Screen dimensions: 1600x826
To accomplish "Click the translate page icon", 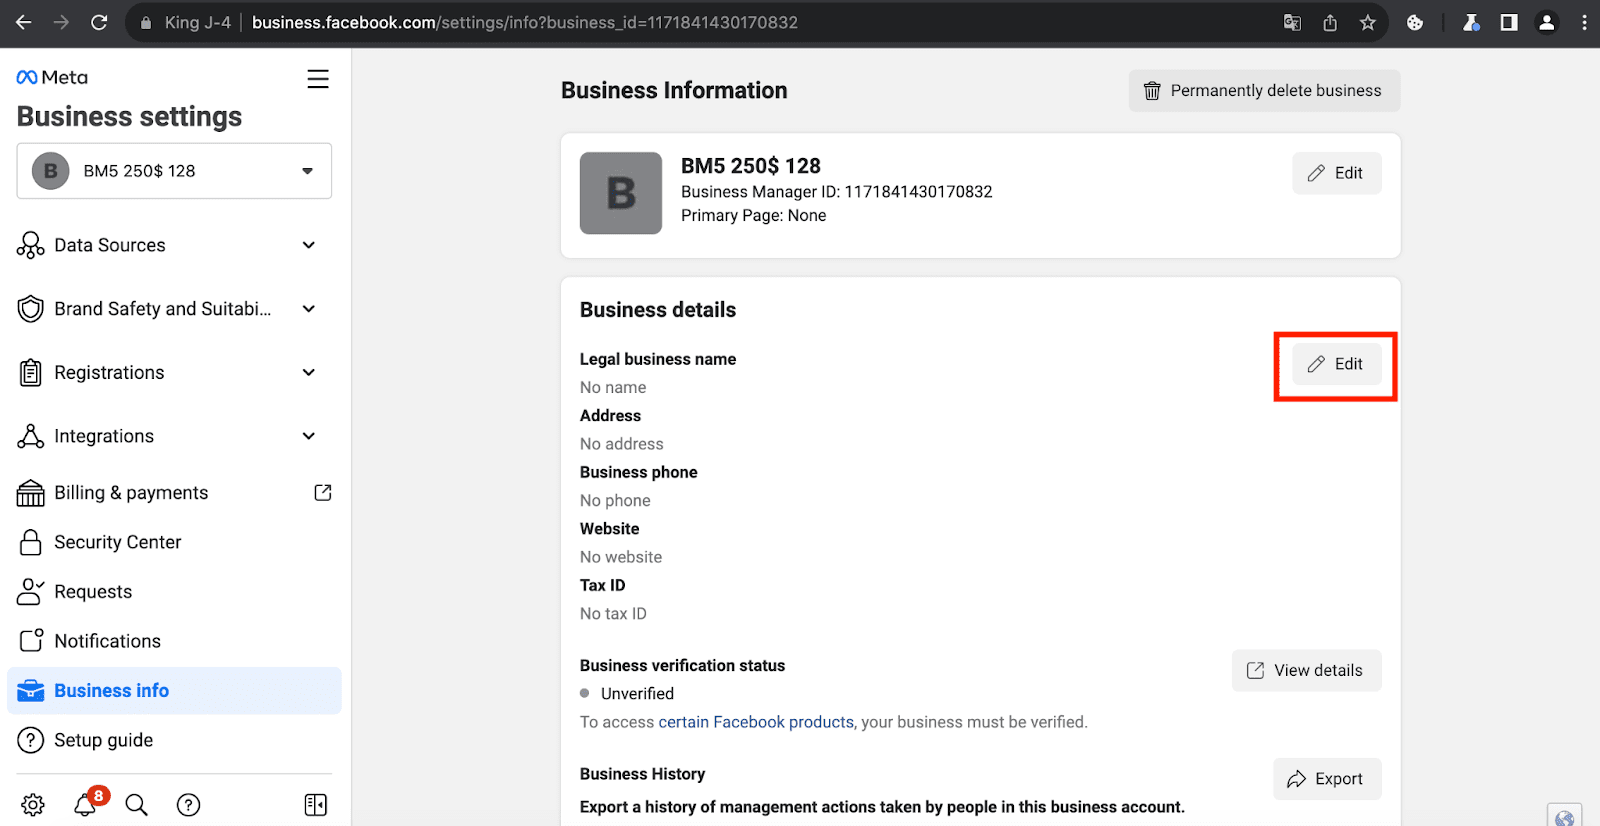I will coord(1292,22).
